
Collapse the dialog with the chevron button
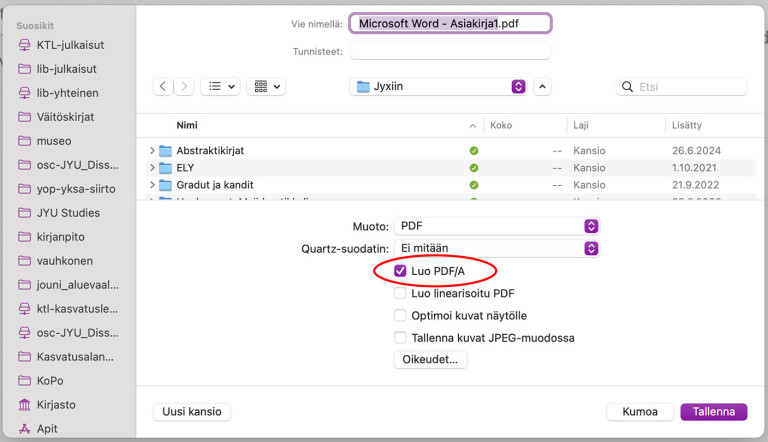point(542,87)
